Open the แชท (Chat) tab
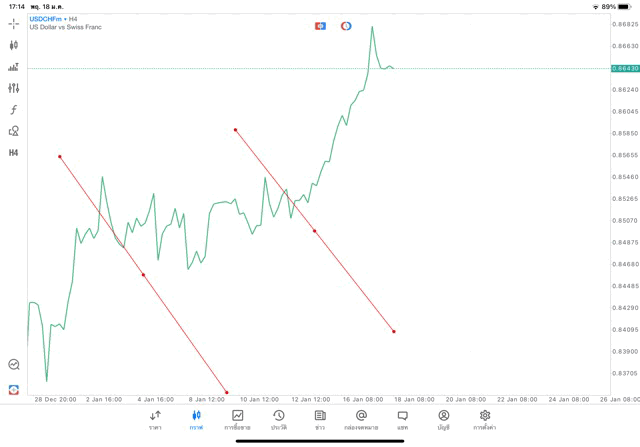The image size is (640, 447). (402, 419)
